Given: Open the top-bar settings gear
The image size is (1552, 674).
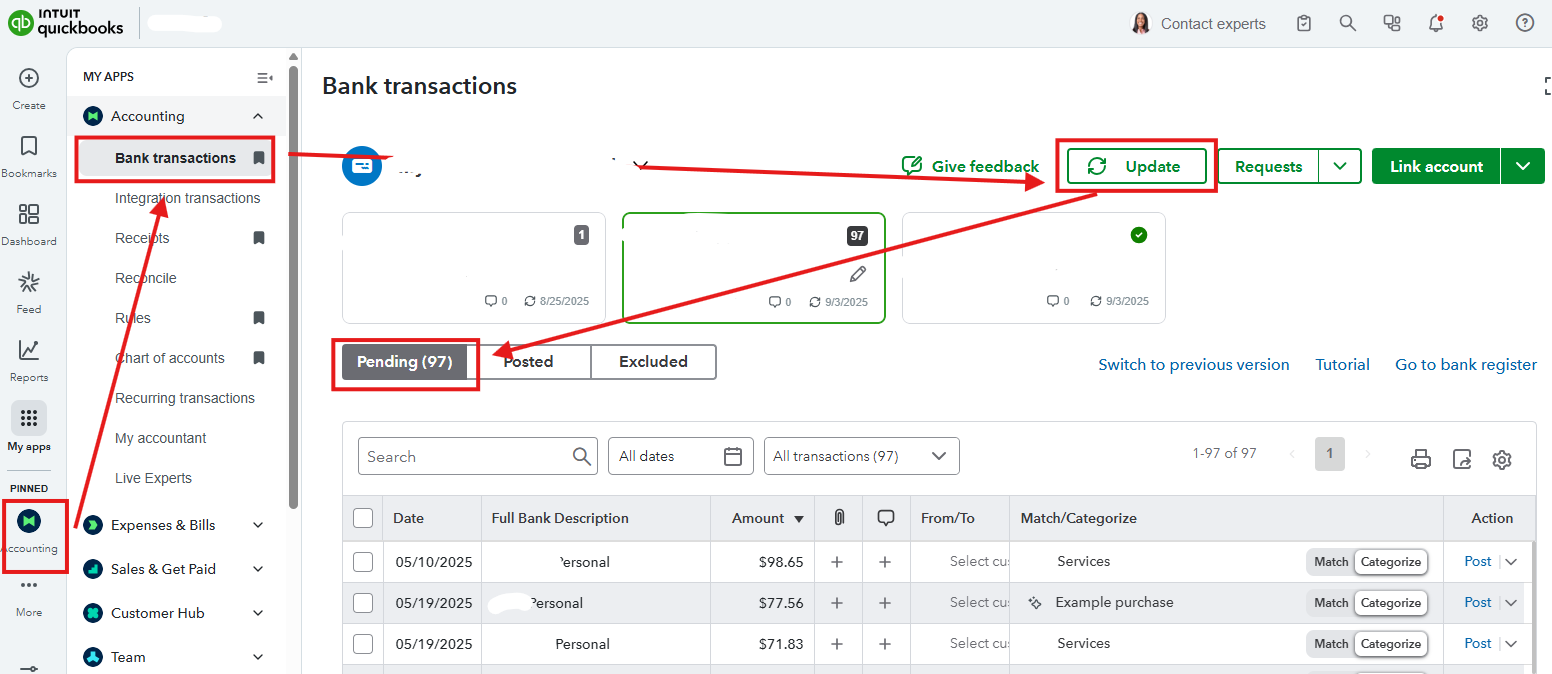Looking at the screenshot, I should pyautogui.click(x=1480, y=23).
